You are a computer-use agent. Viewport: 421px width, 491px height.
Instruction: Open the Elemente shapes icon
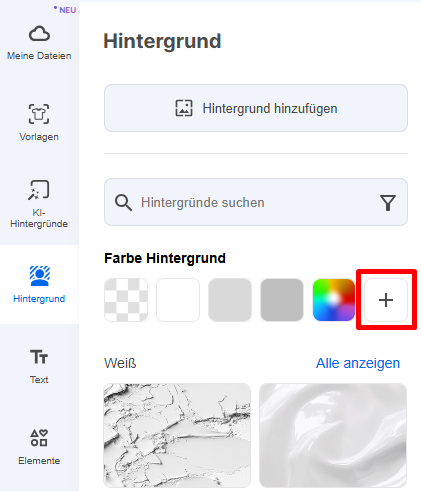pyautogui.click(x=39, y=438)
